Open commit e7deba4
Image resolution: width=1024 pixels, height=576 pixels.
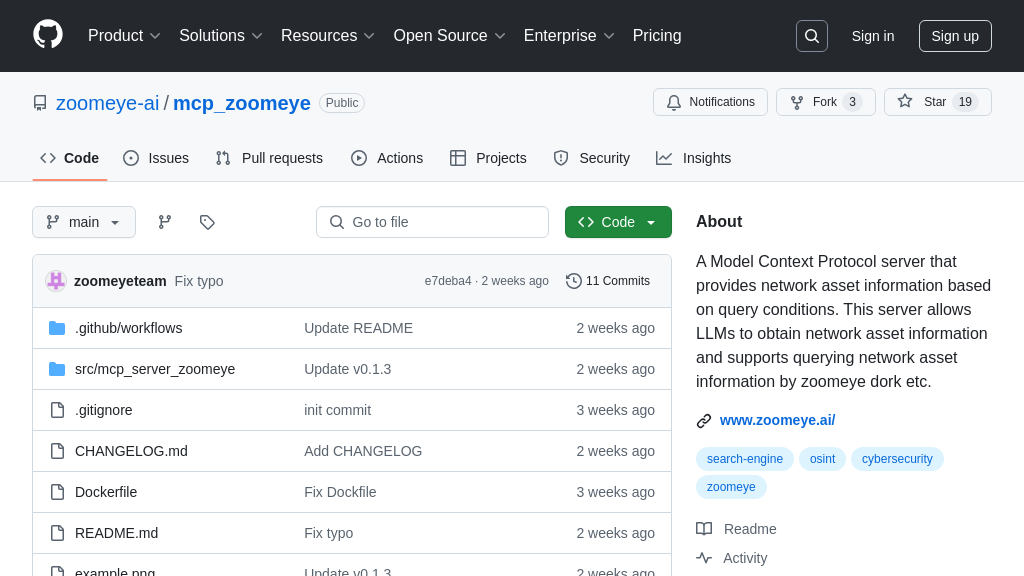point(448,281)
